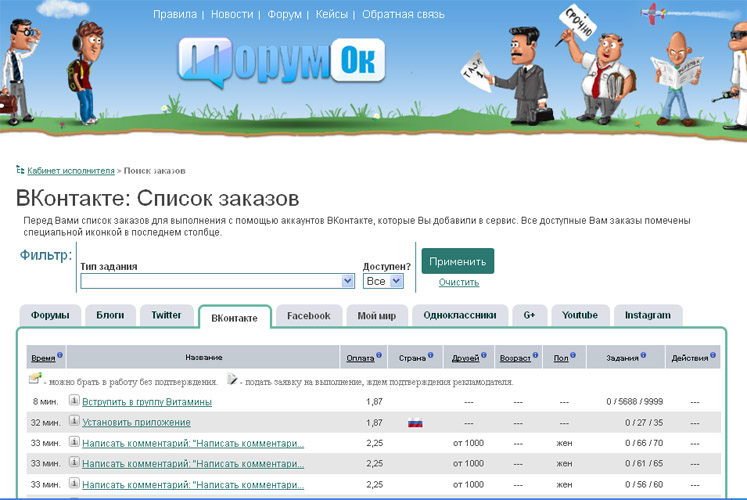Click info icon next to Оплата header

coord(379,355)
